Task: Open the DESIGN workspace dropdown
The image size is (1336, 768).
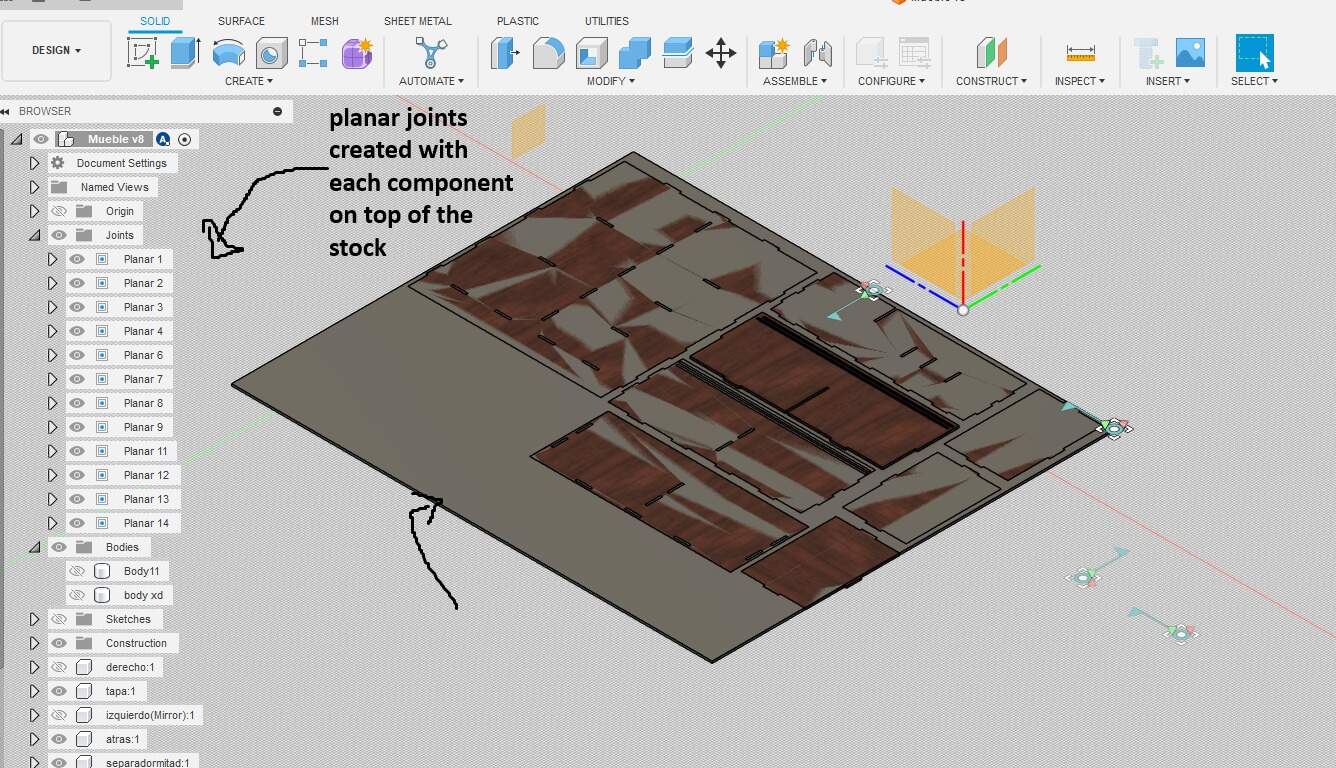Action: point(56,50)
